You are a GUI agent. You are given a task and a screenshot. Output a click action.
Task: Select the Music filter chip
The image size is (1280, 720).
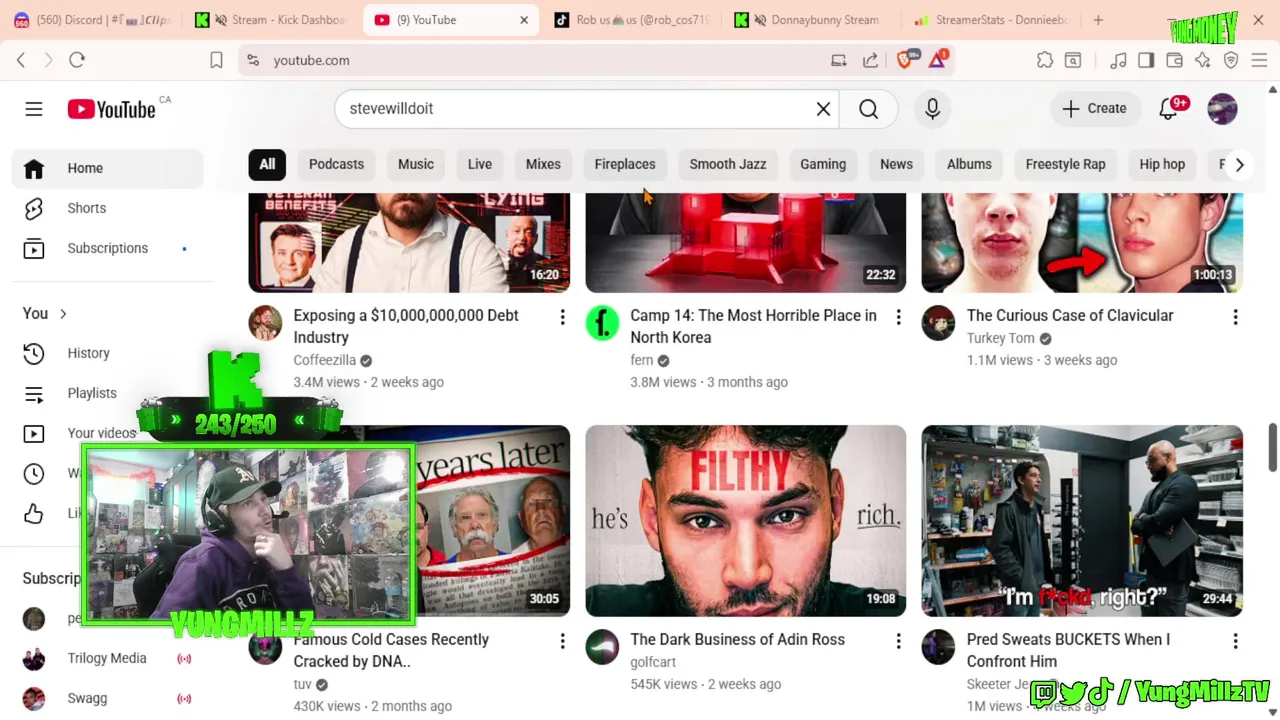point(416,164)
